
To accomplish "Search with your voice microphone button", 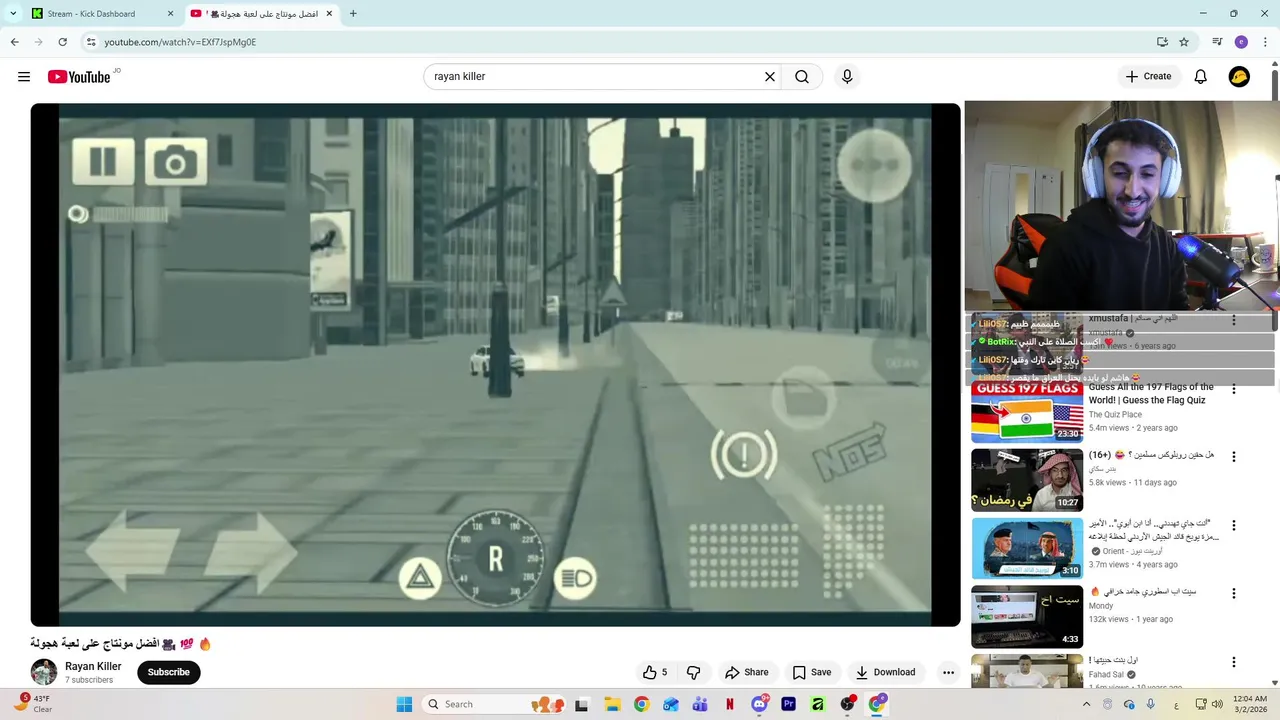I will coord(847,77).
